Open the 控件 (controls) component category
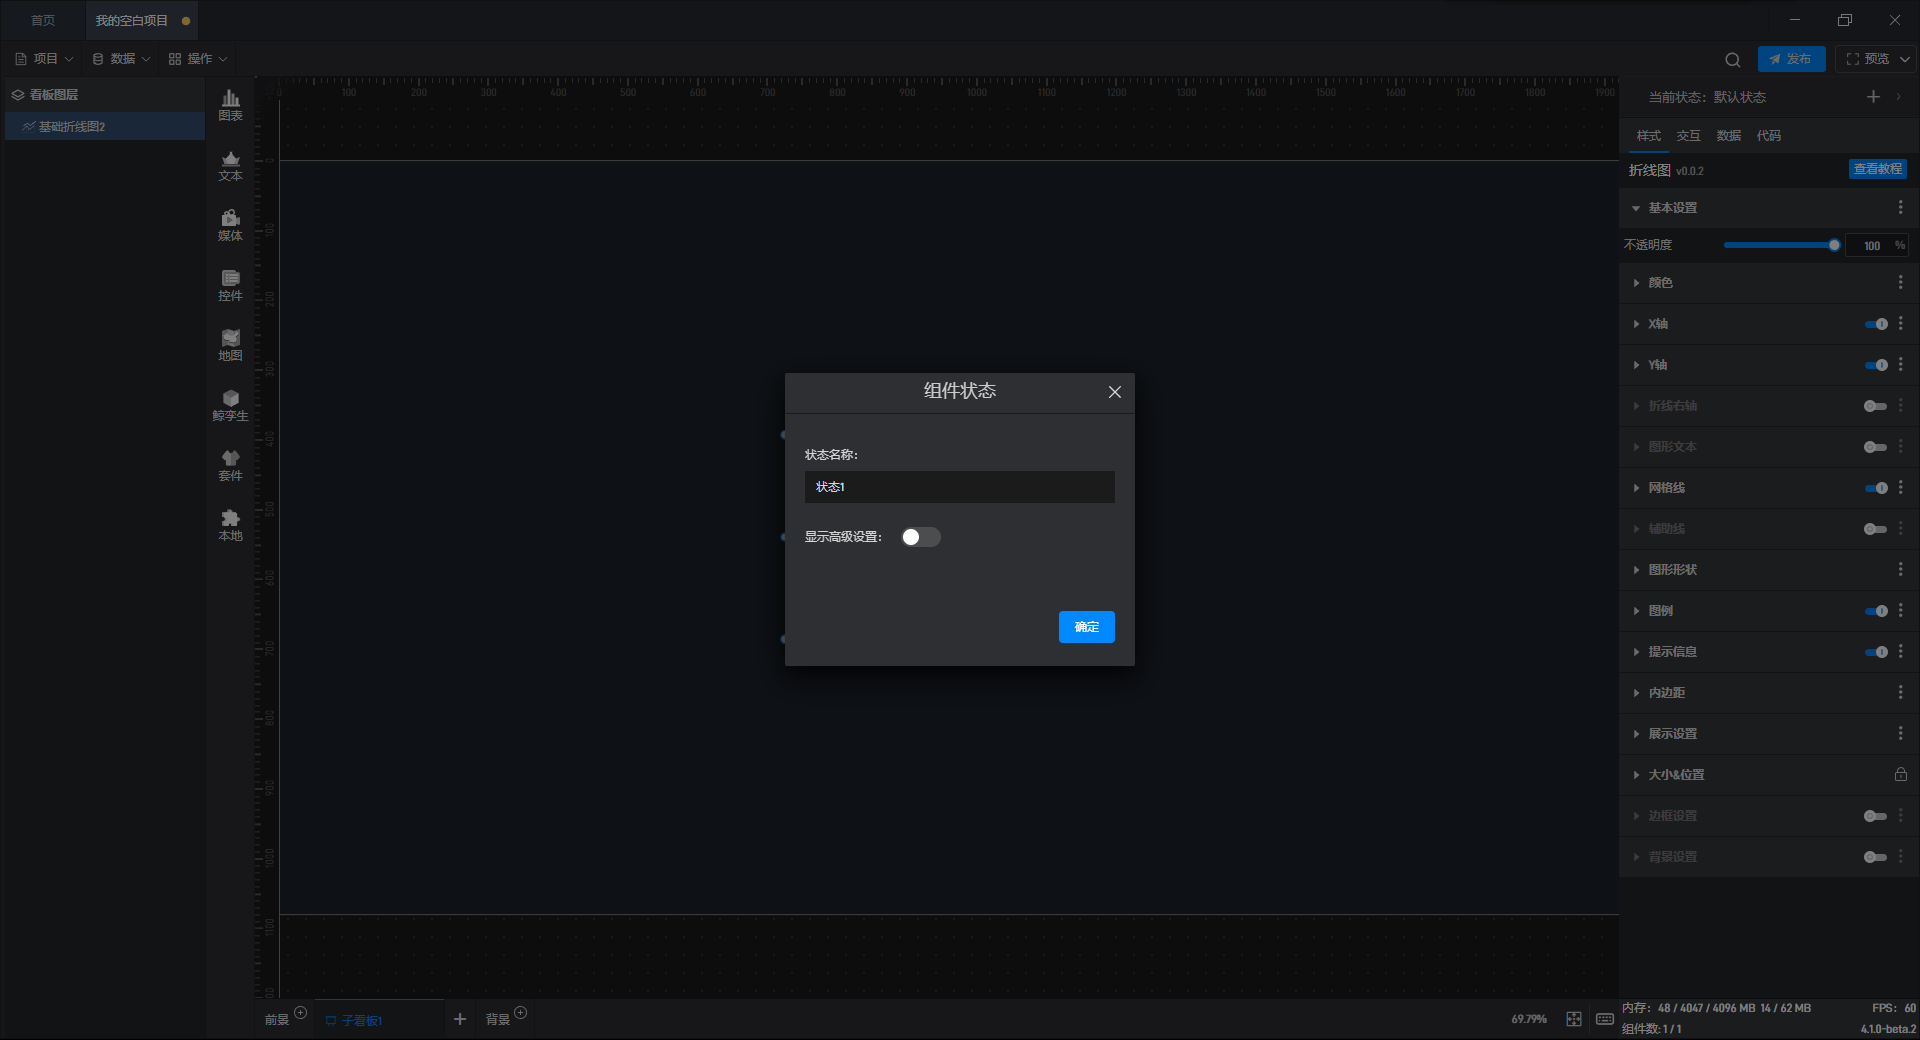This screenshot has height=1040, width=1920. tap(230, 285)
